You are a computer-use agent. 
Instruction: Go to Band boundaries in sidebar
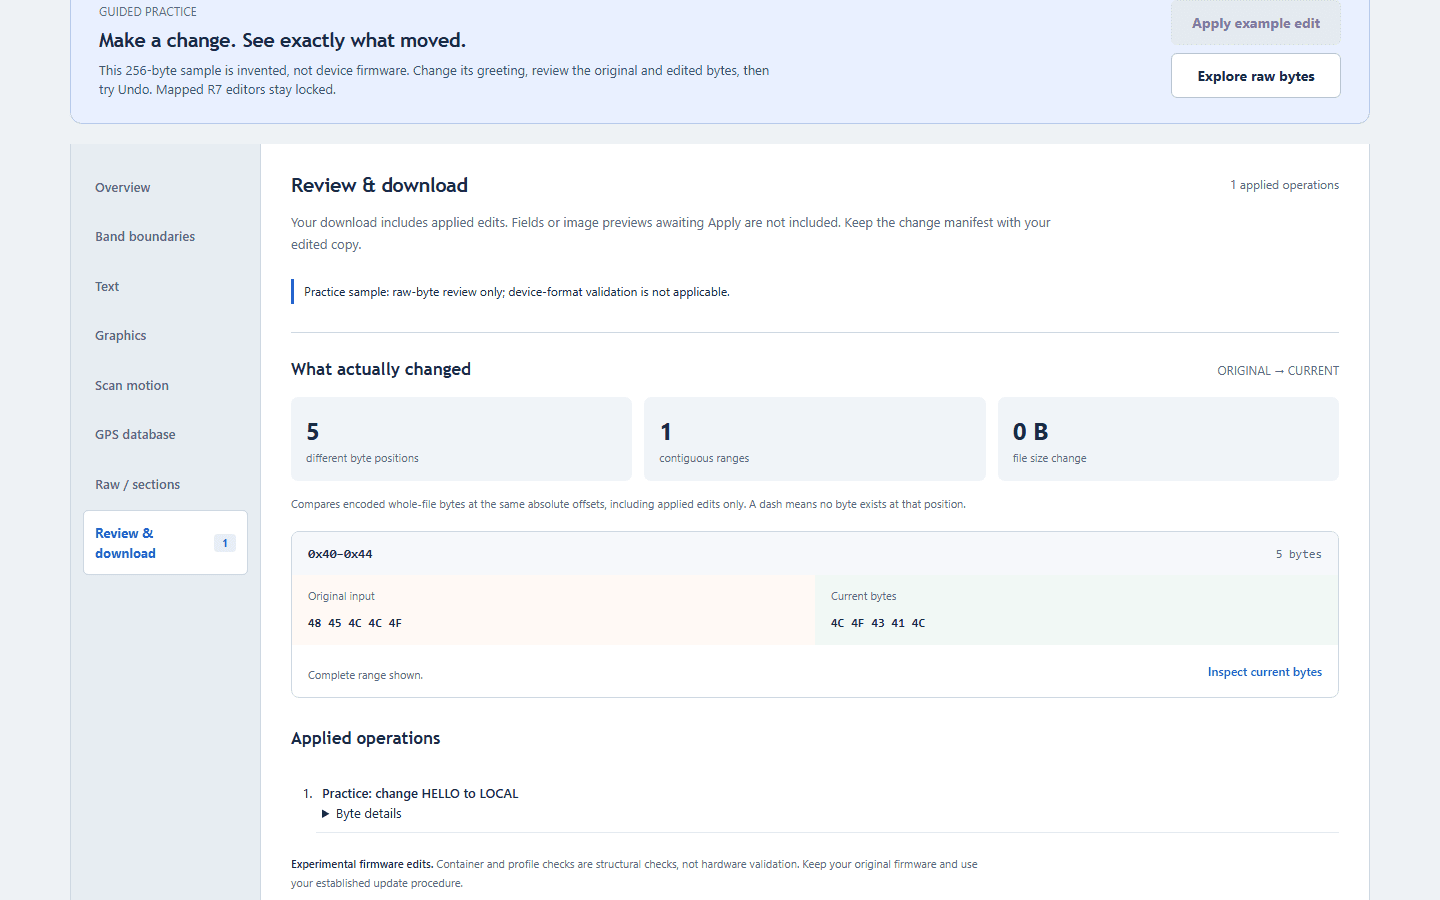click(165, 237)
